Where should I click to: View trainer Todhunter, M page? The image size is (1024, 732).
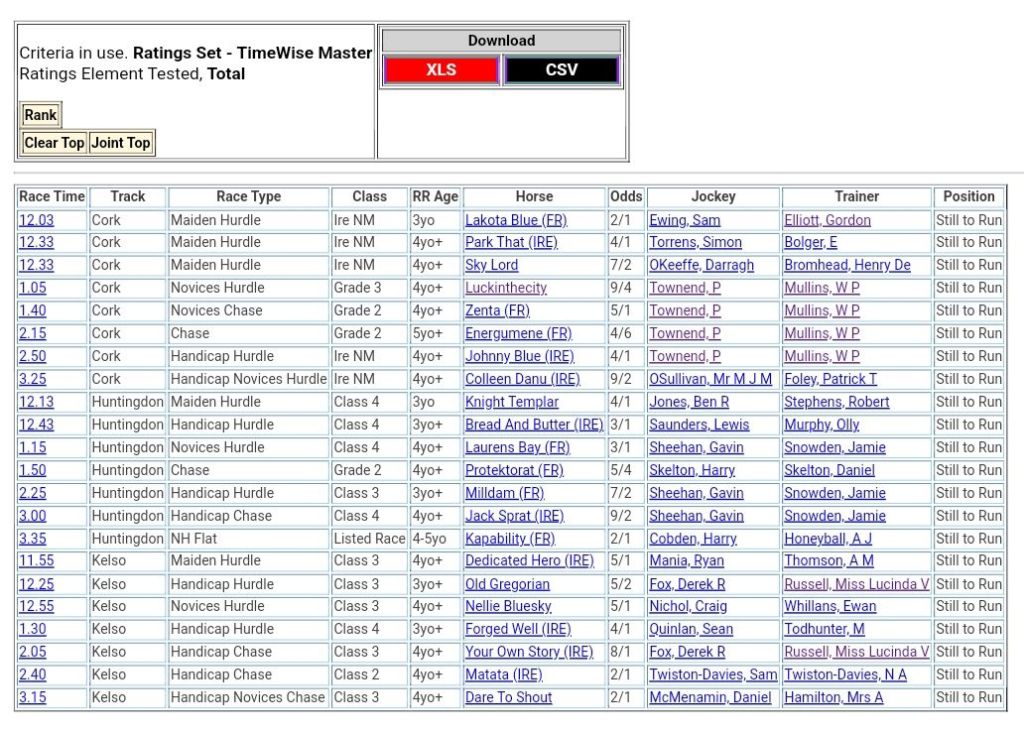point(824,629)
